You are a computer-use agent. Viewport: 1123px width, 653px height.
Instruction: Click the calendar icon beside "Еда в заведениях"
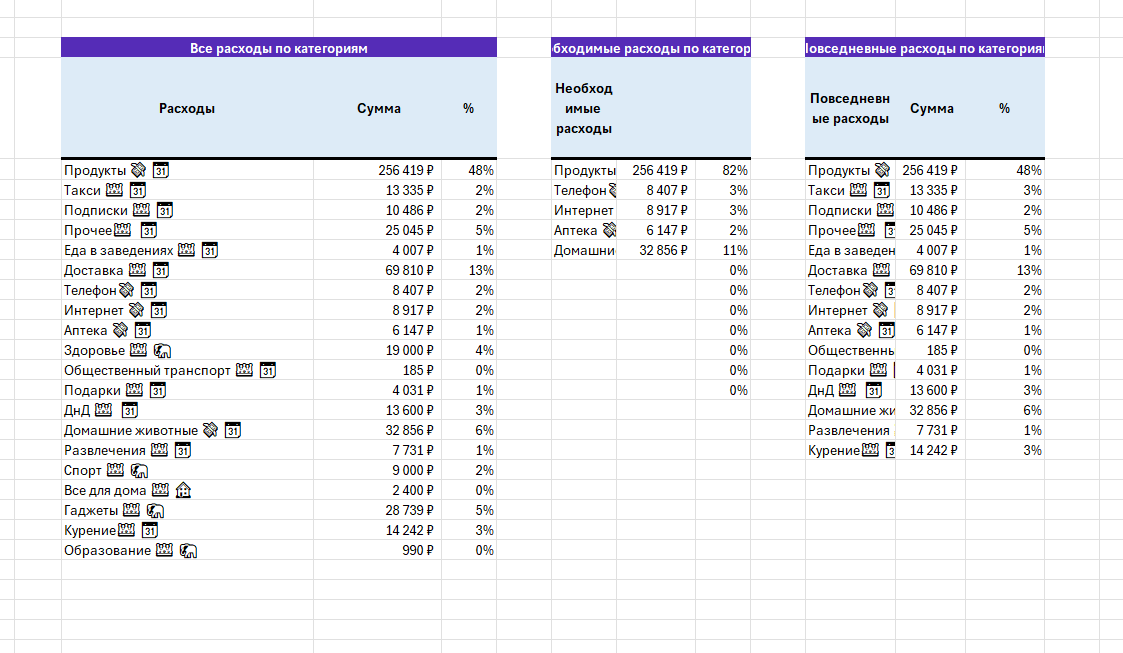click(x=210, y=250)
